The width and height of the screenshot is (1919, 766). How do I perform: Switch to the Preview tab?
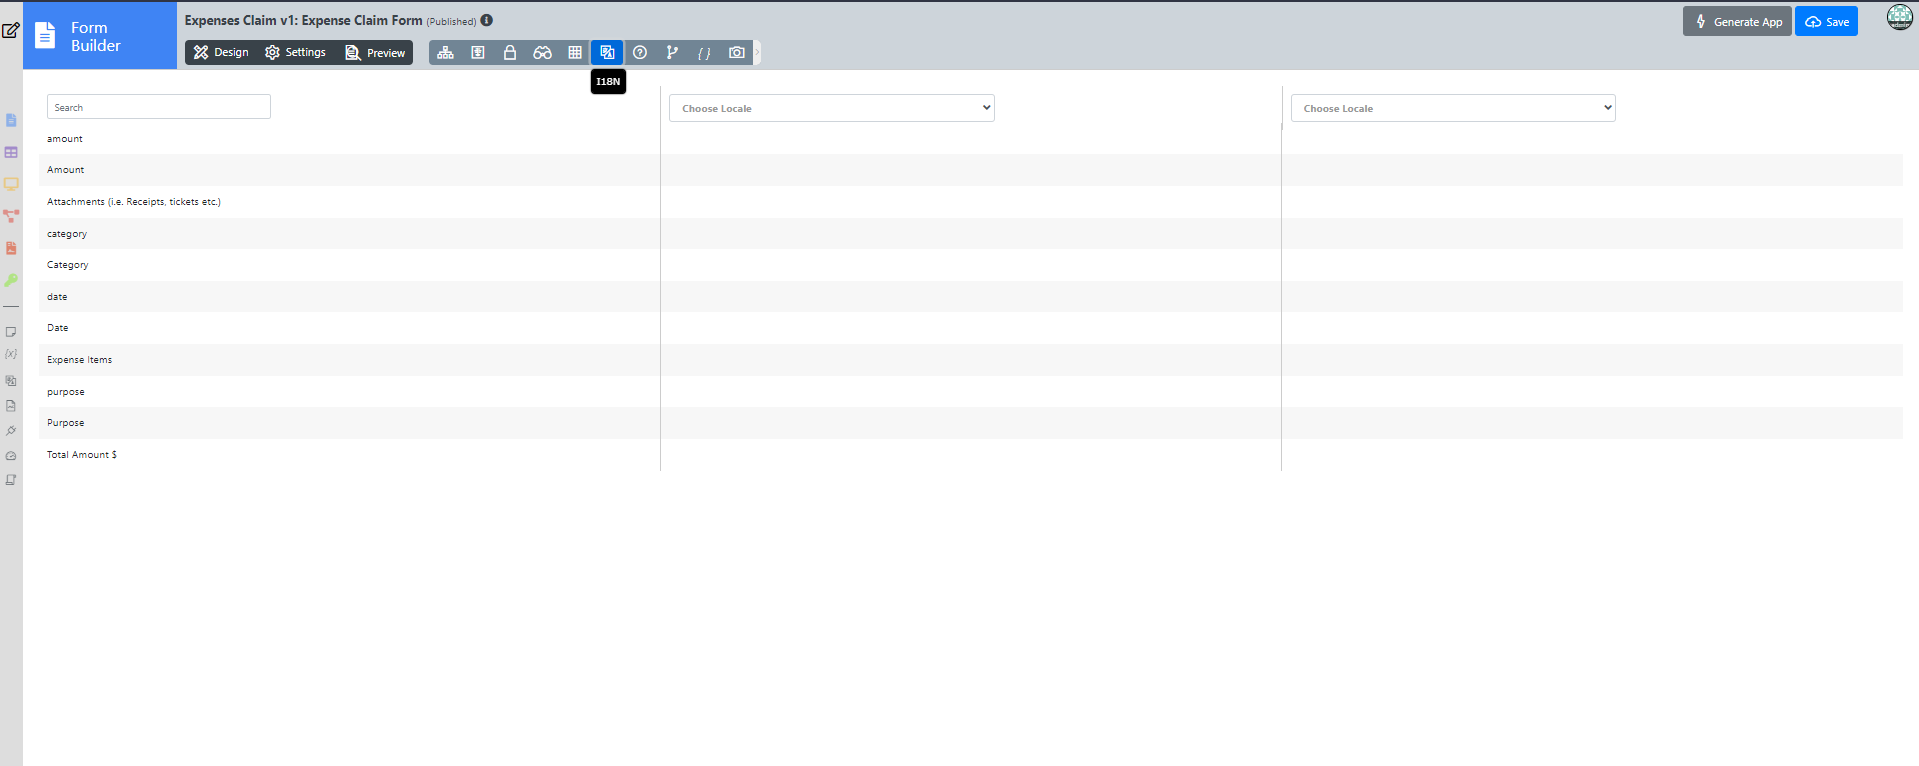375,53
